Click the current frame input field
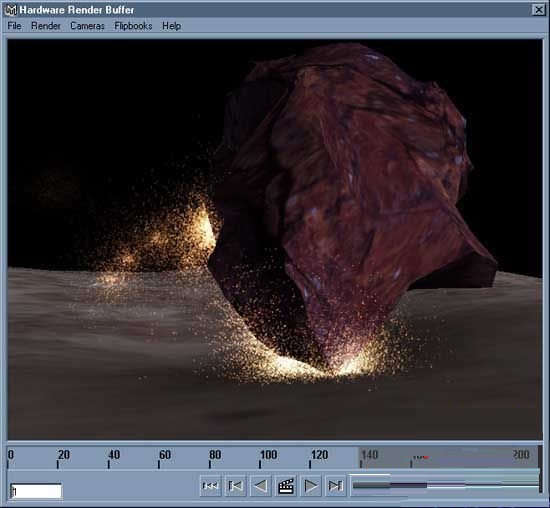Screen dimensions: 550x508 (36, 491)
